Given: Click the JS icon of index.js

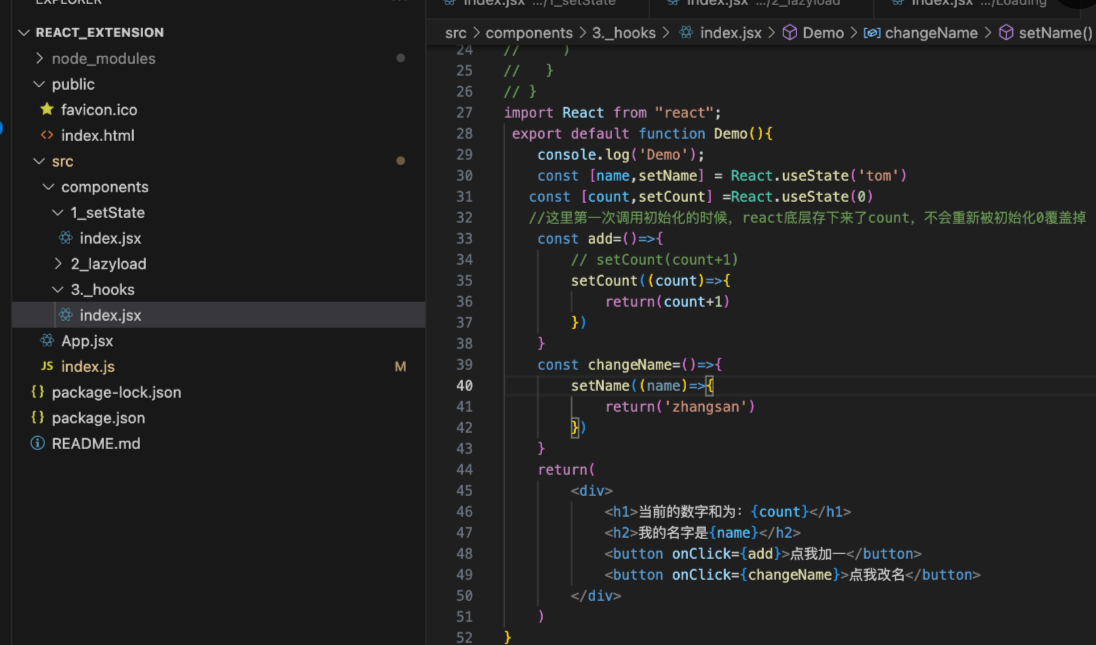Looking at the screenshot, I should point(47,366).
